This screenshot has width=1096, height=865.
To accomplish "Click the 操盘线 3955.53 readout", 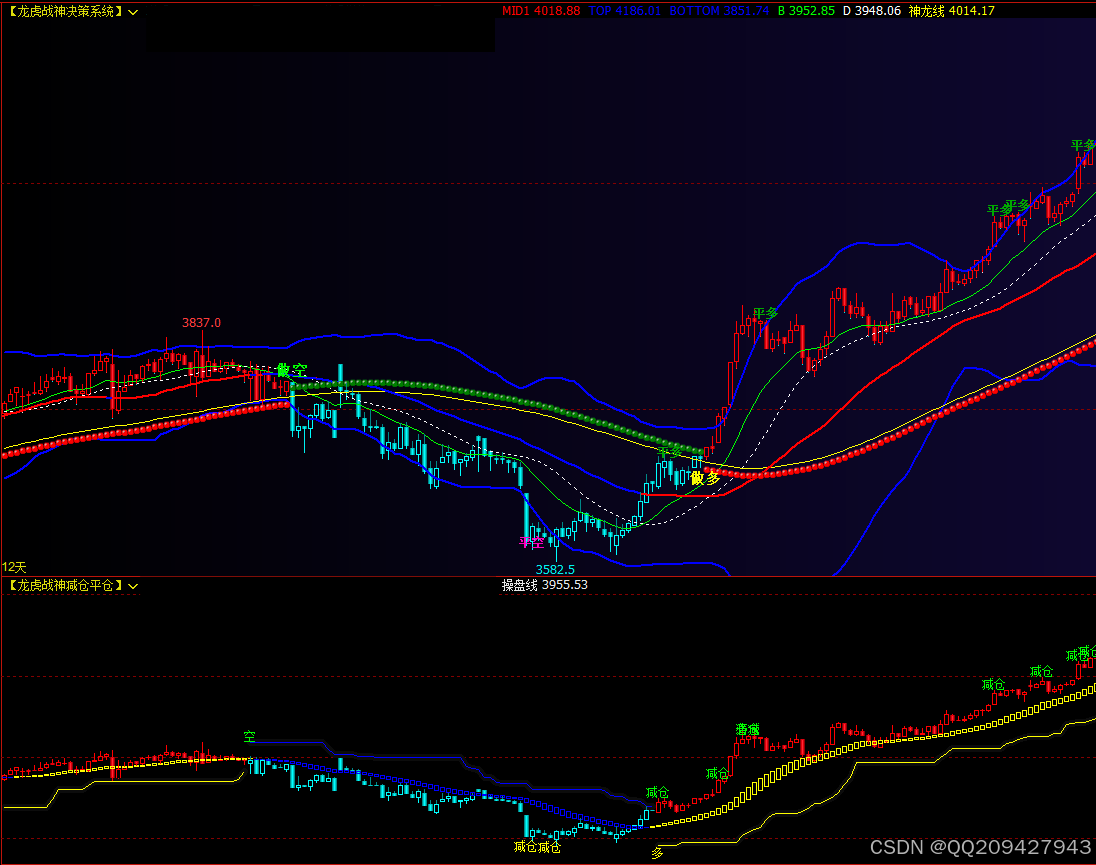I will pyautogui.click(x=545, y=585).
